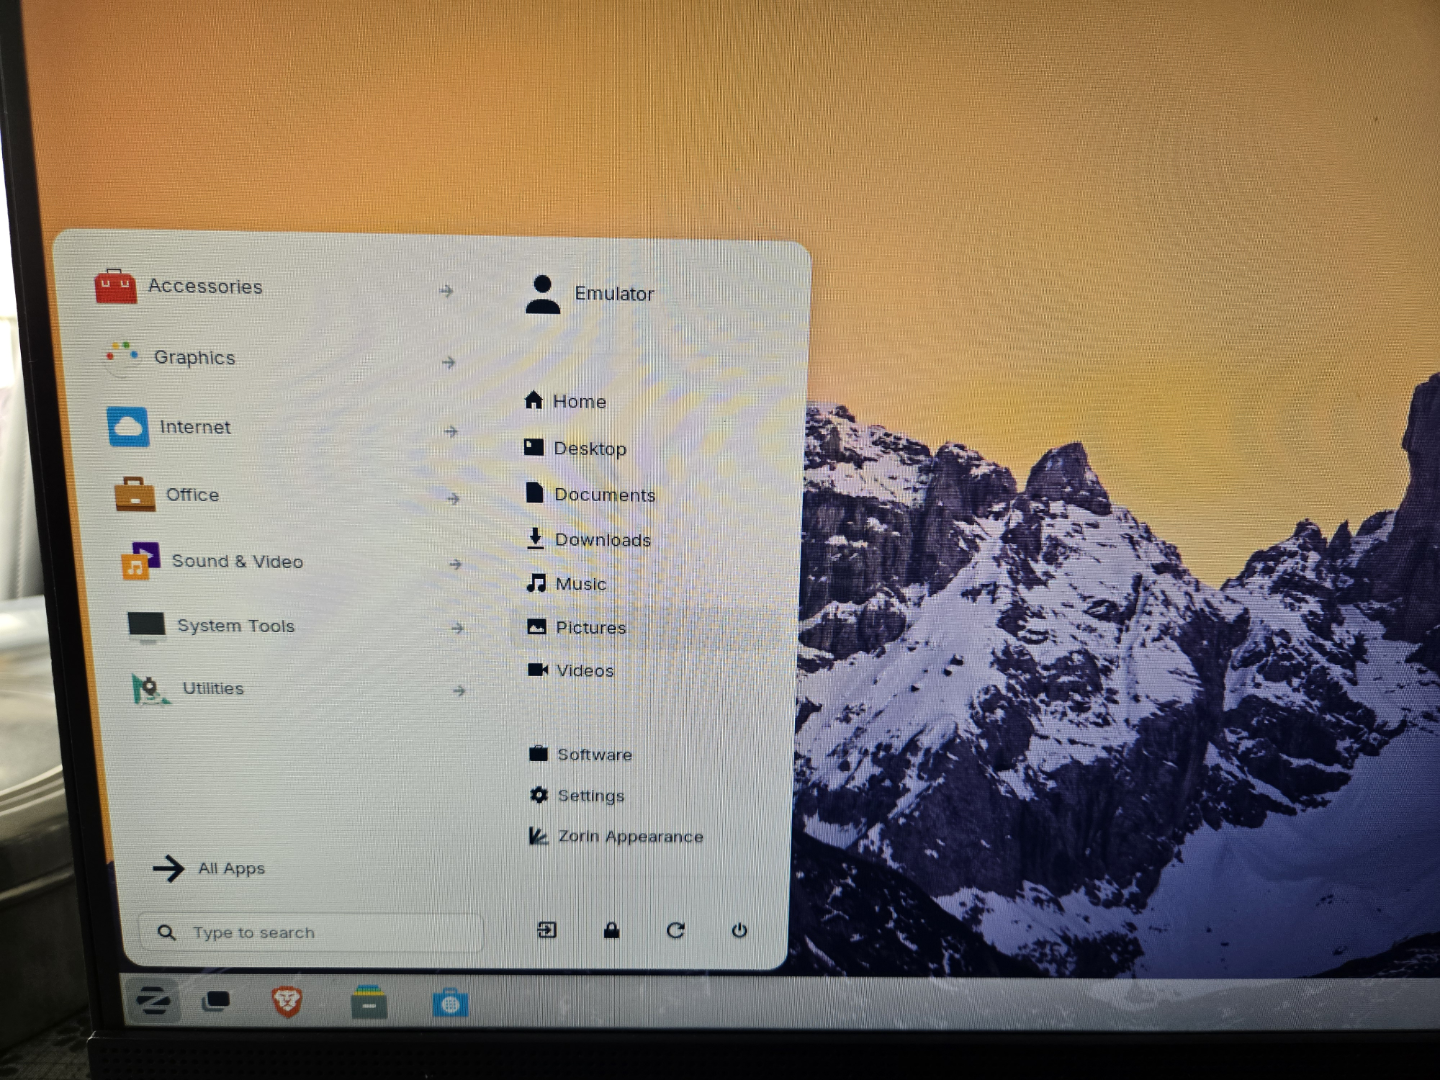
Task: Open the Desktop folder entry
Action: (x=575, y=448)
